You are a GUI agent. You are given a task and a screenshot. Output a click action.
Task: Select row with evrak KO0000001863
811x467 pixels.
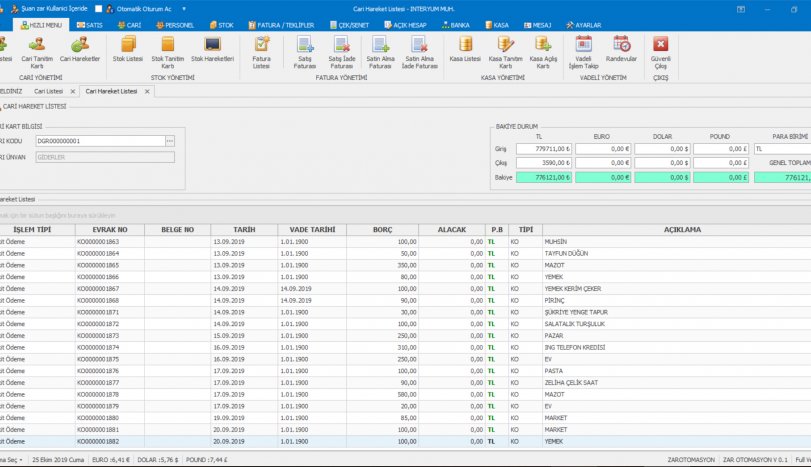(406, 242)
